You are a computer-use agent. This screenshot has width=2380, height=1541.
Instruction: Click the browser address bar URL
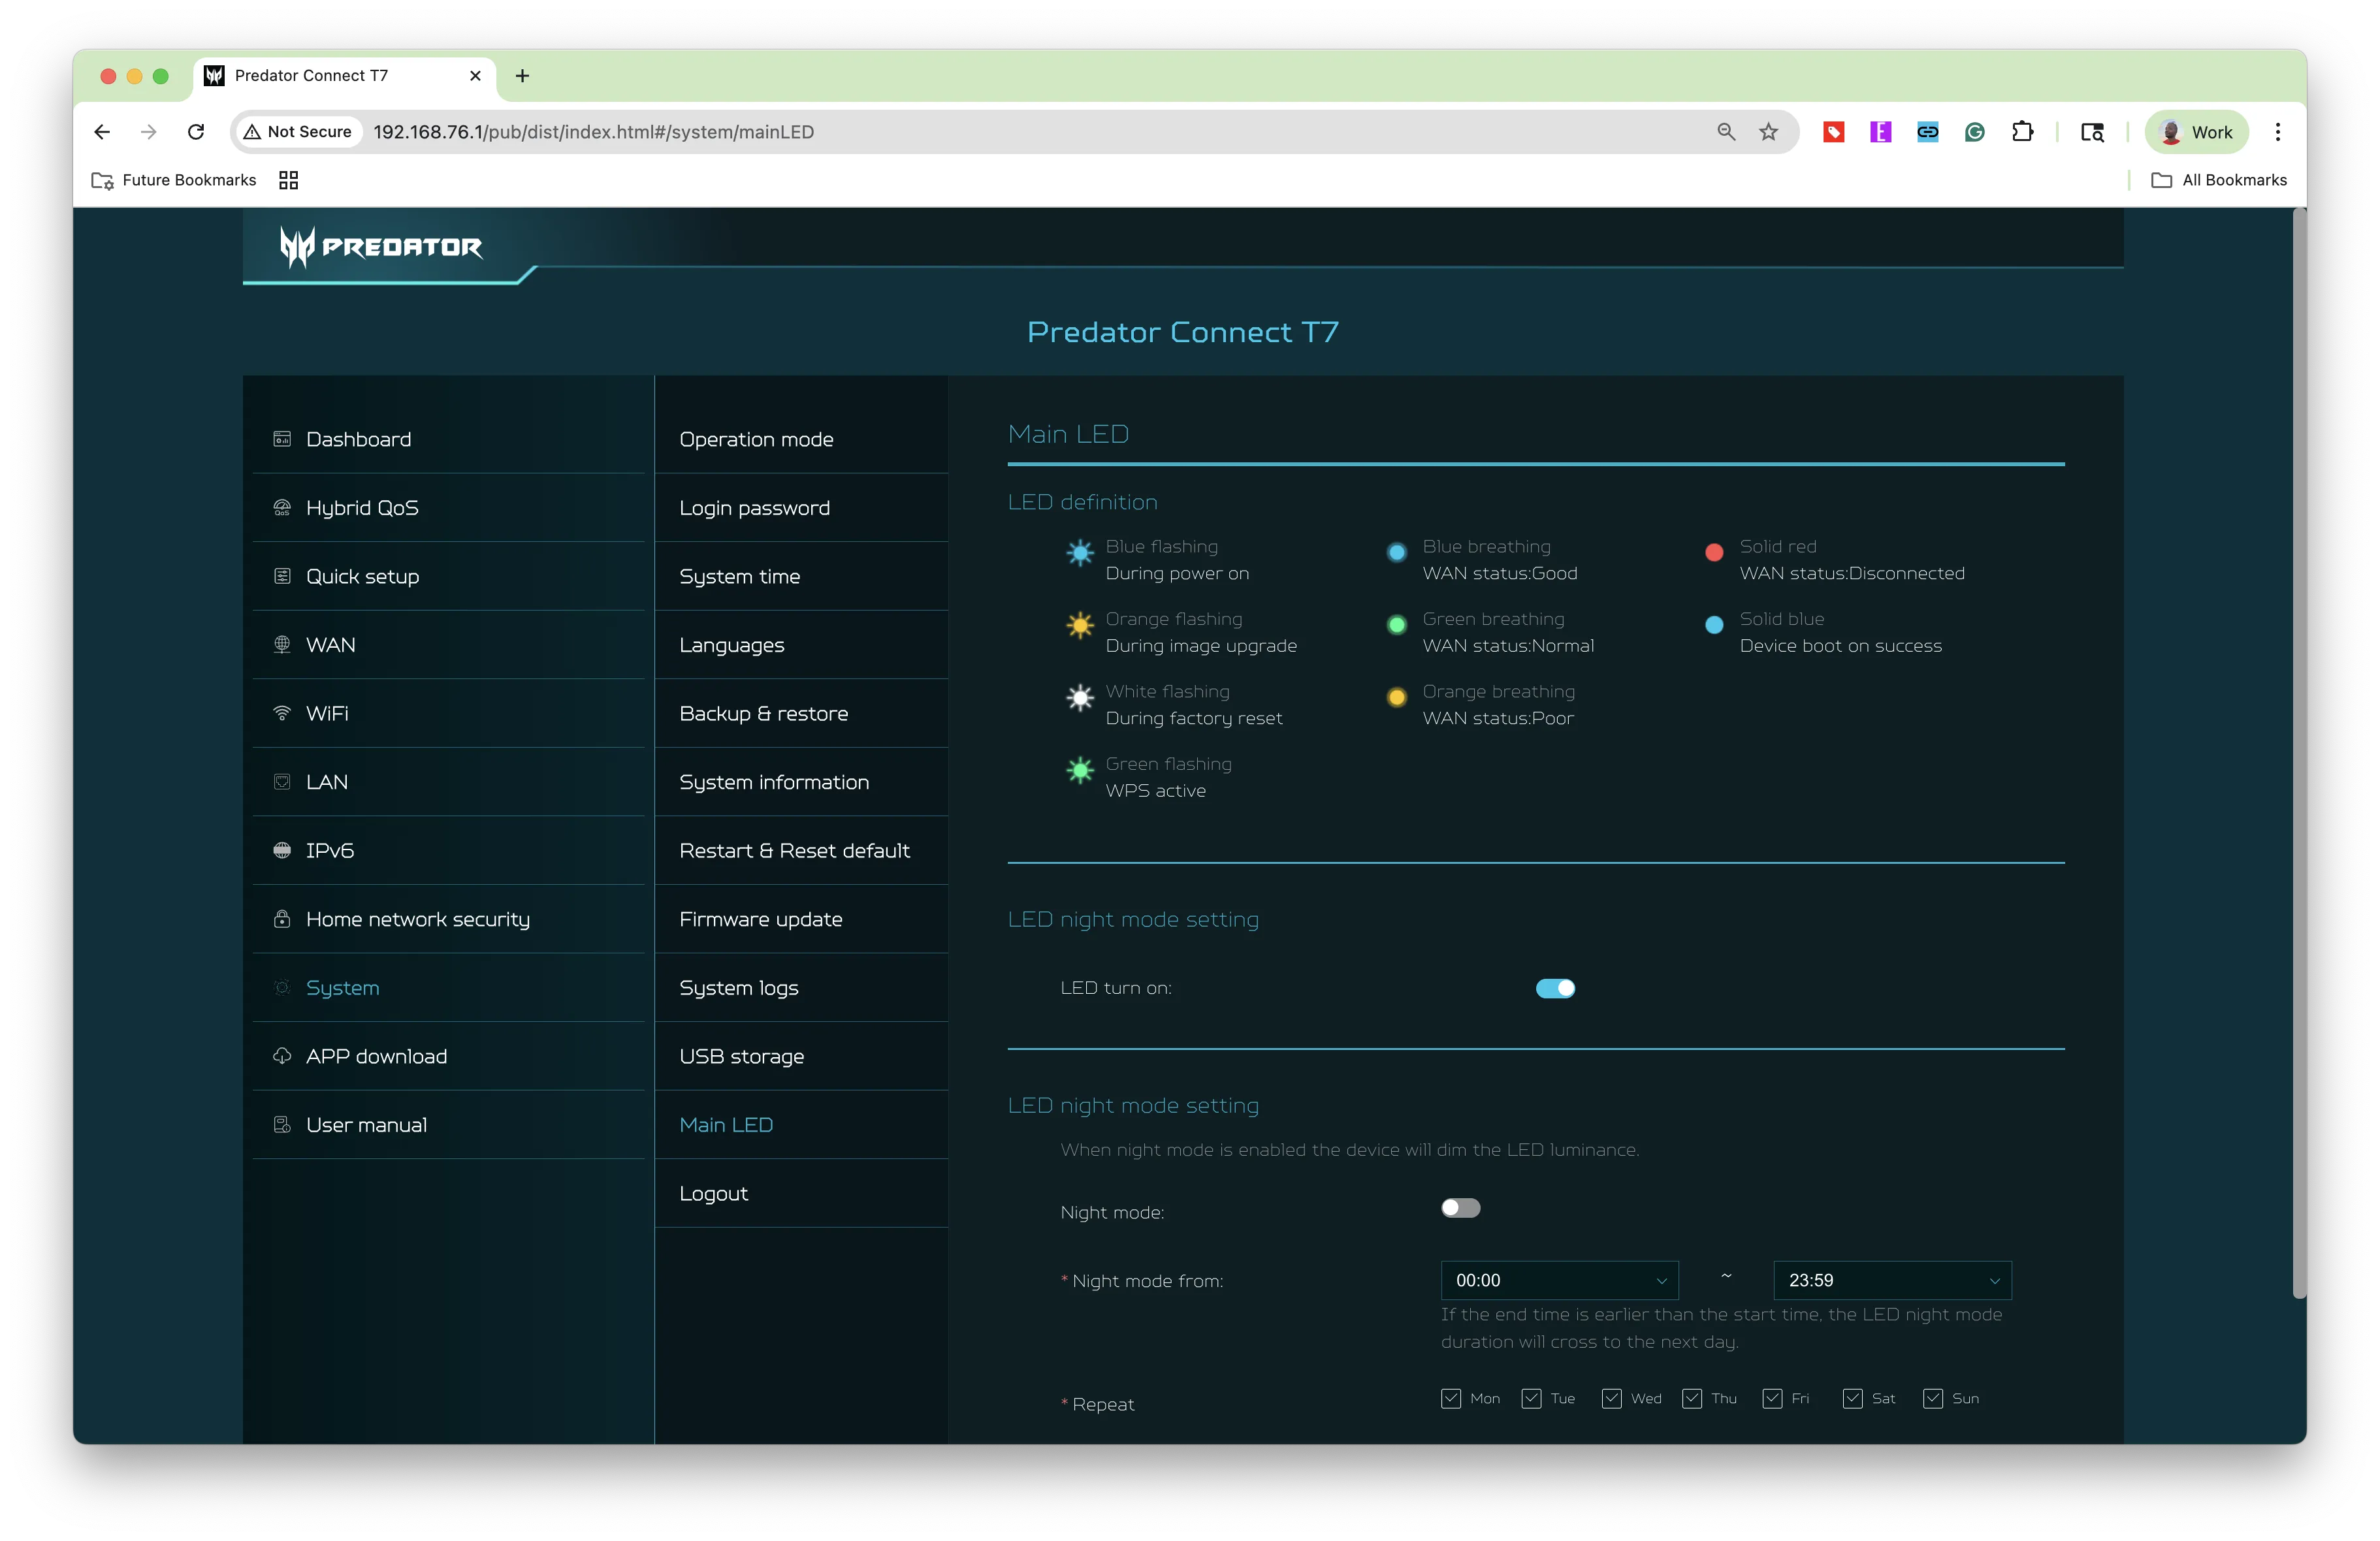click(x=593, y=132)
